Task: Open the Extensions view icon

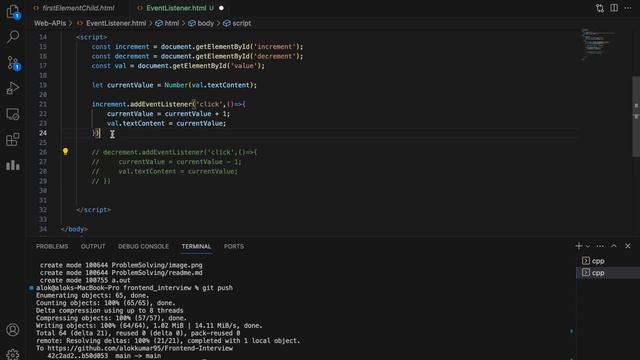Action: pyautogui.click(x=13, y=140)
